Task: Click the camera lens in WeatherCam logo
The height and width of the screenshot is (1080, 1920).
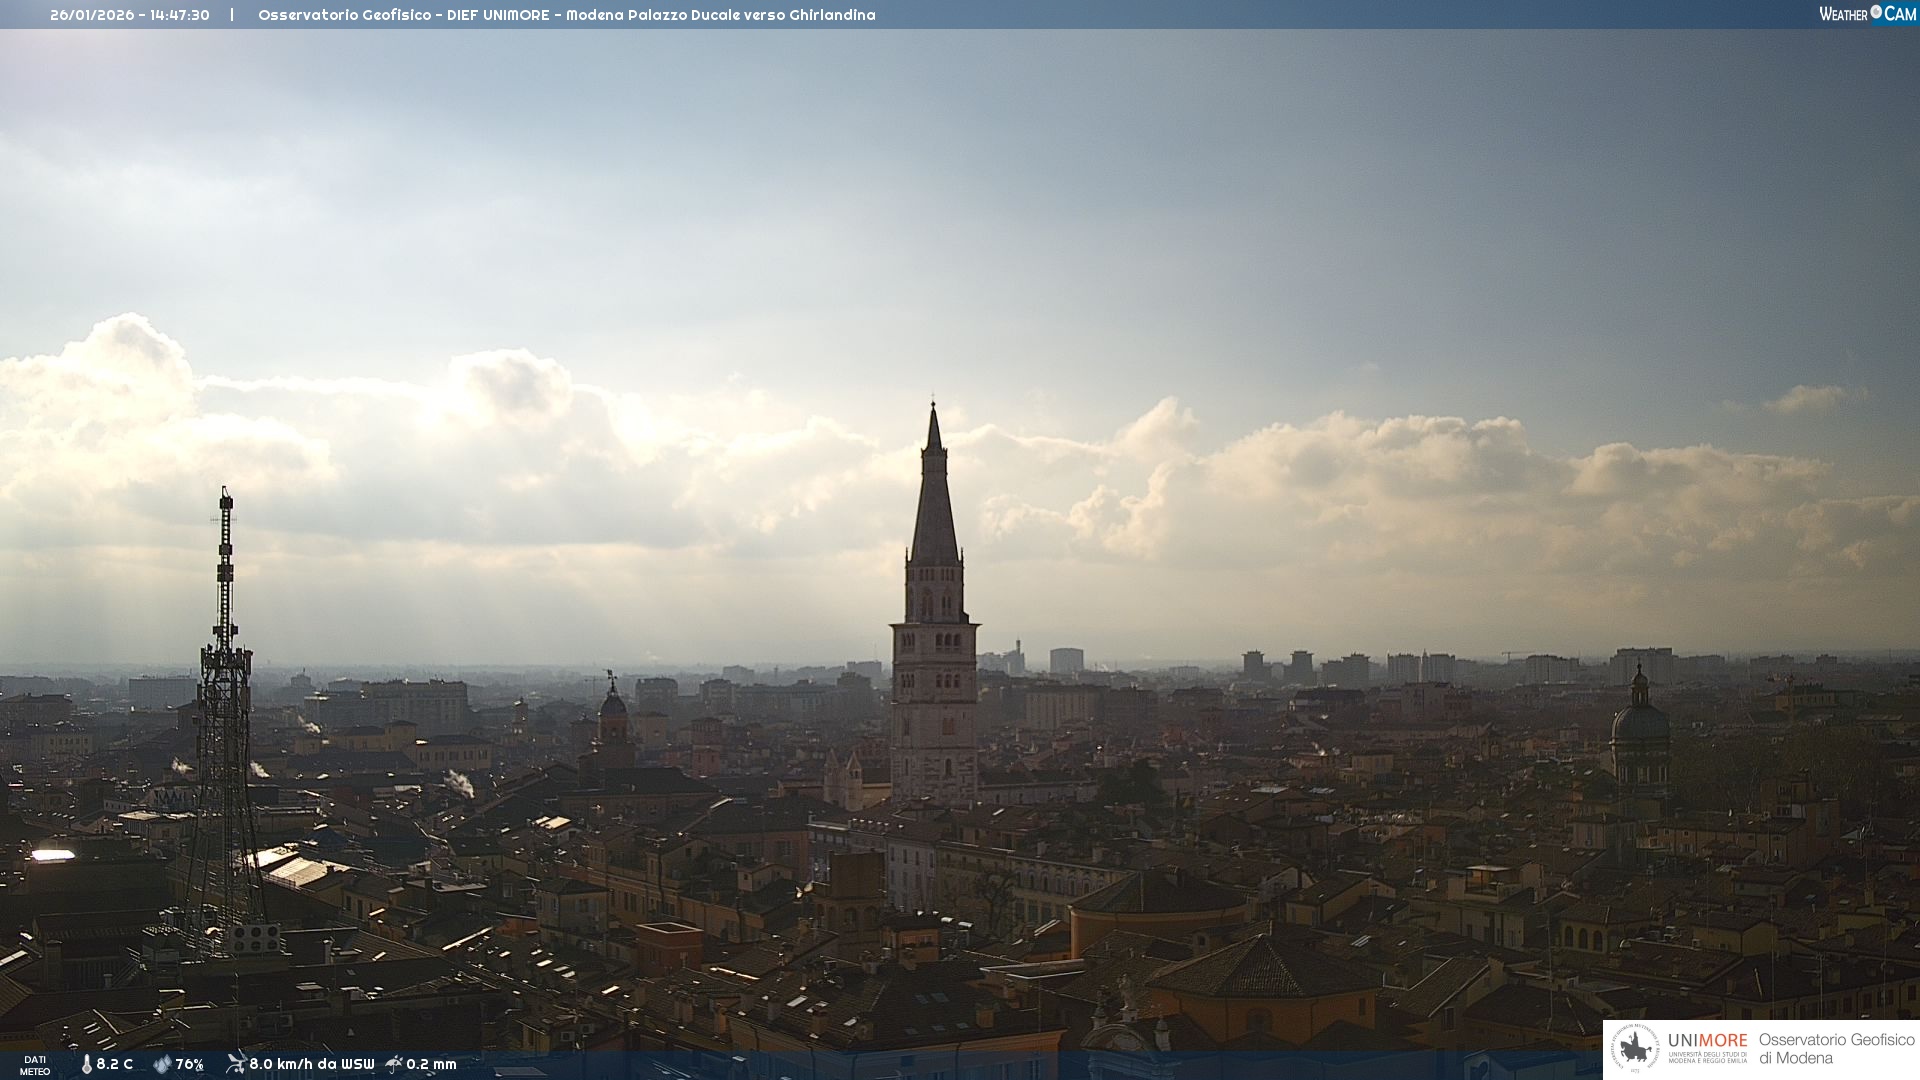Action: pos(1876,12)
